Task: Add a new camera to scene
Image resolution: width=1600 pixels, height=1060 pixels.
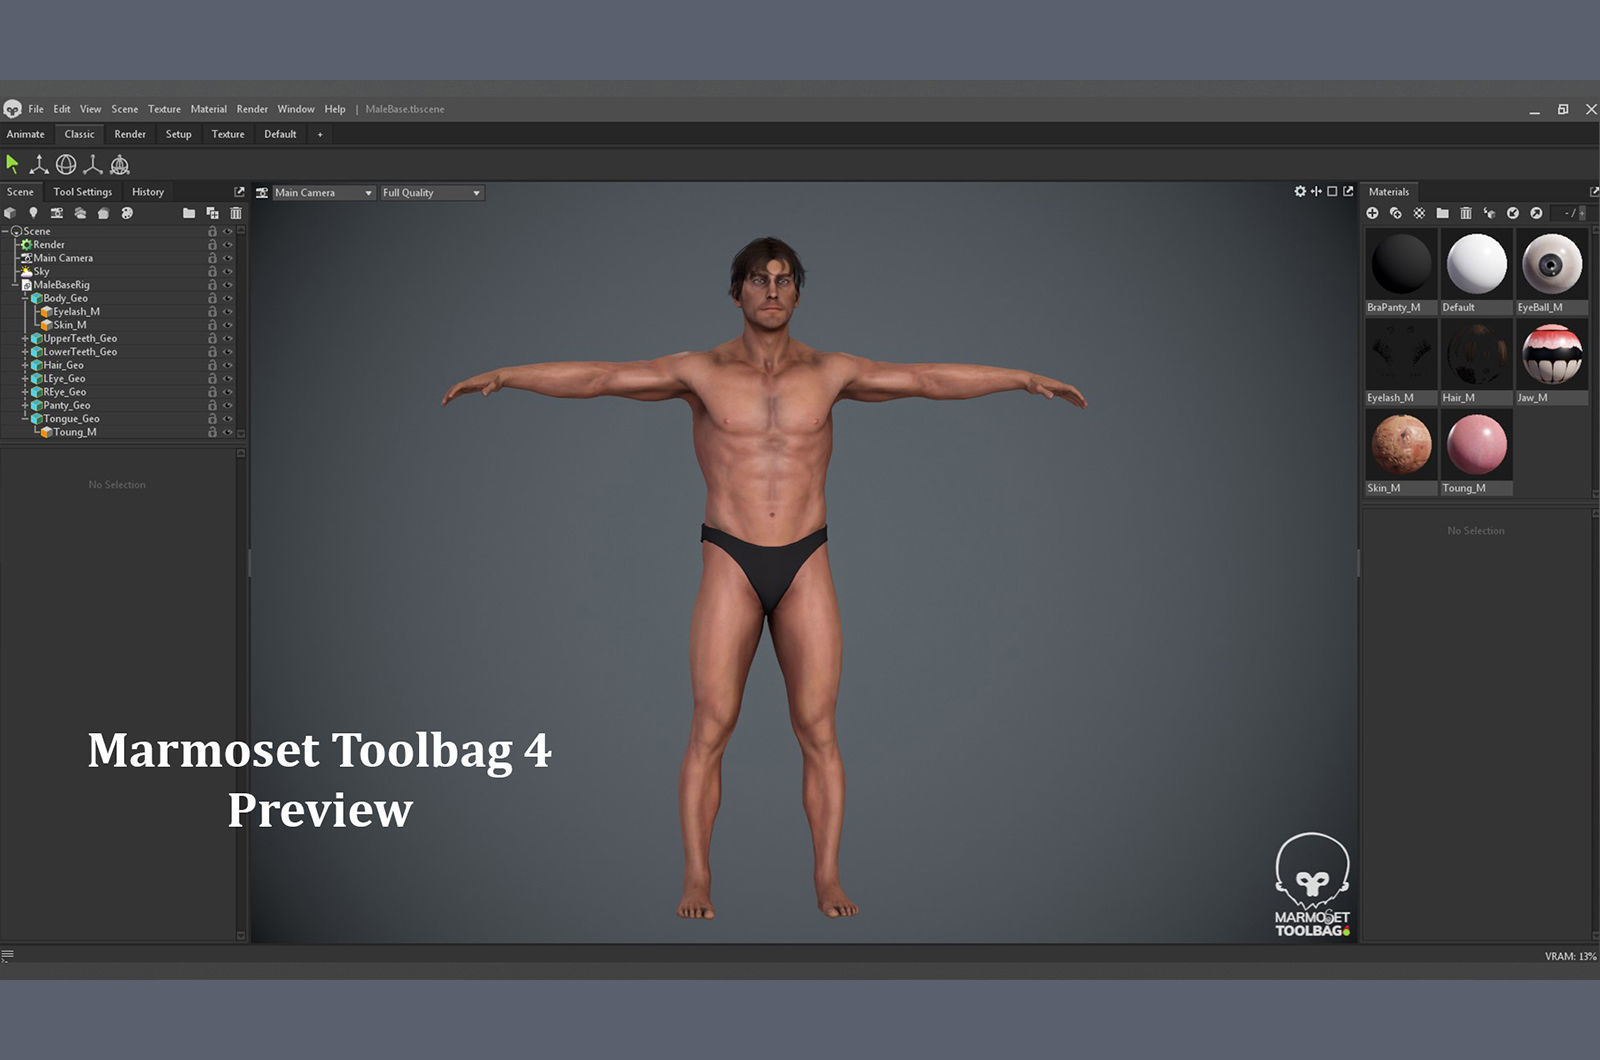Action: coord(56,213)
